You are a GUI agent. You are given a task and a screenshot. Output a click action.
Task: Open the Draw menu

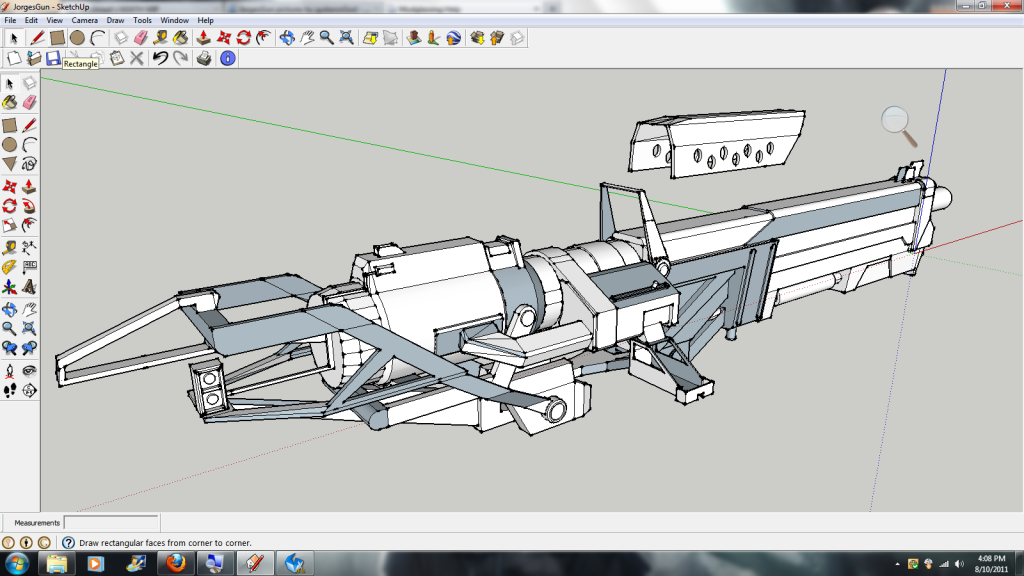[115, 20]
